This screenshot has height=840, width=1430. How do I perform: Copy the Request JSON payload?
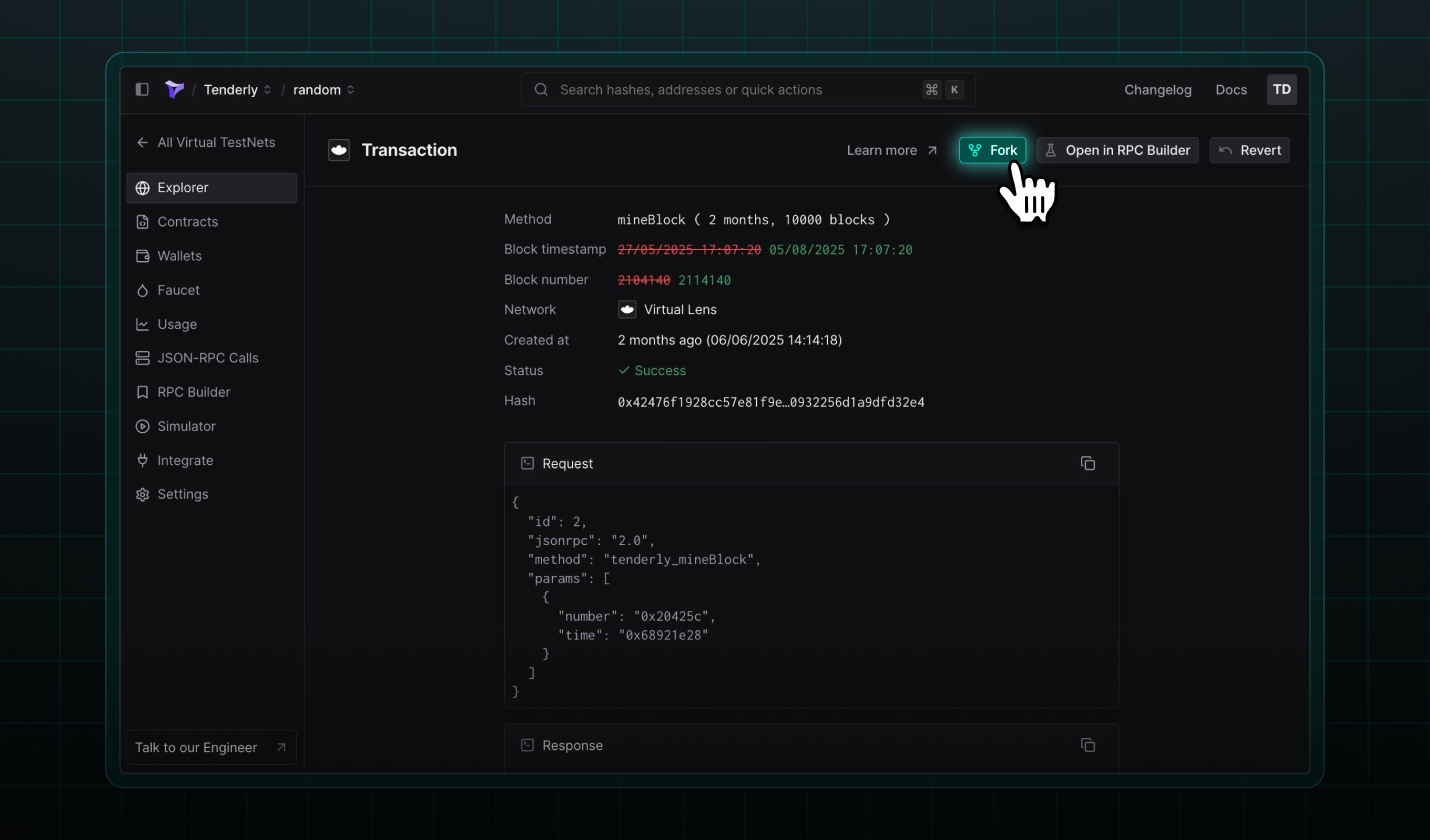tap(1088, 463)
